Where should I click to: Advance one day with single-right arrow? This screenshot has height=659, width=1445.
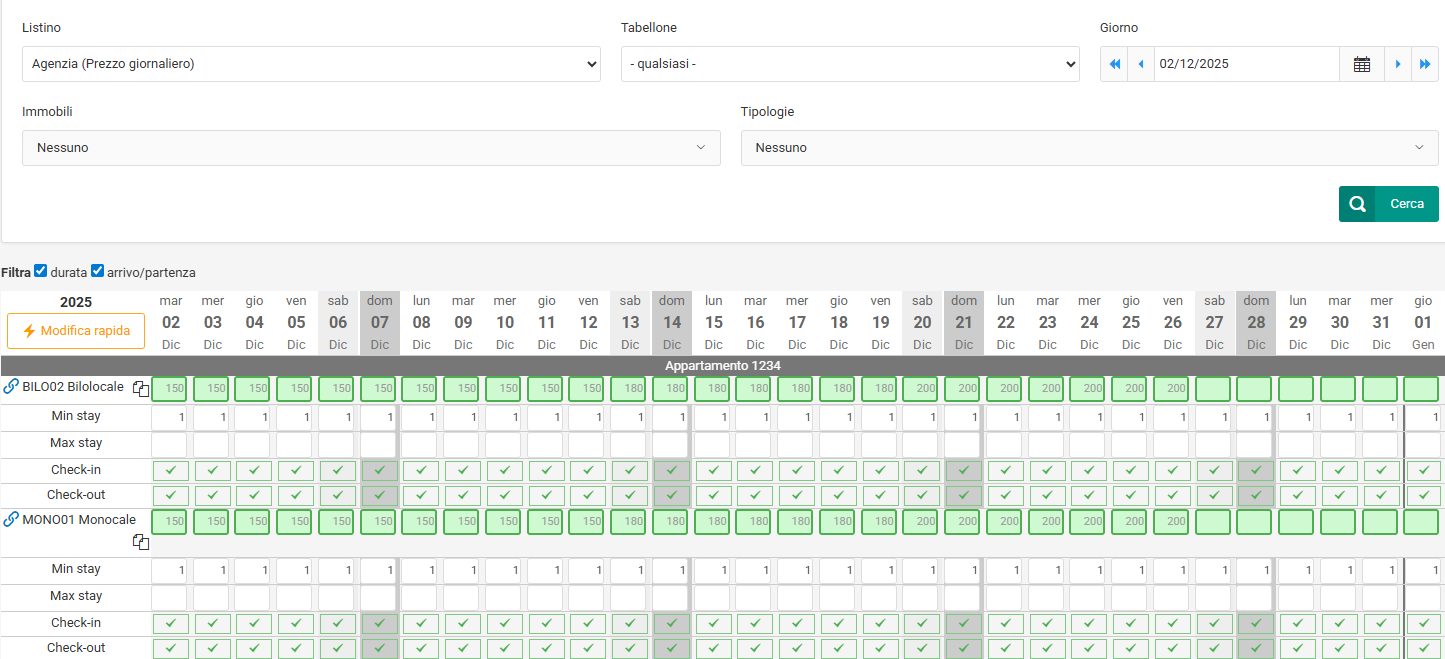point(1398,64)
